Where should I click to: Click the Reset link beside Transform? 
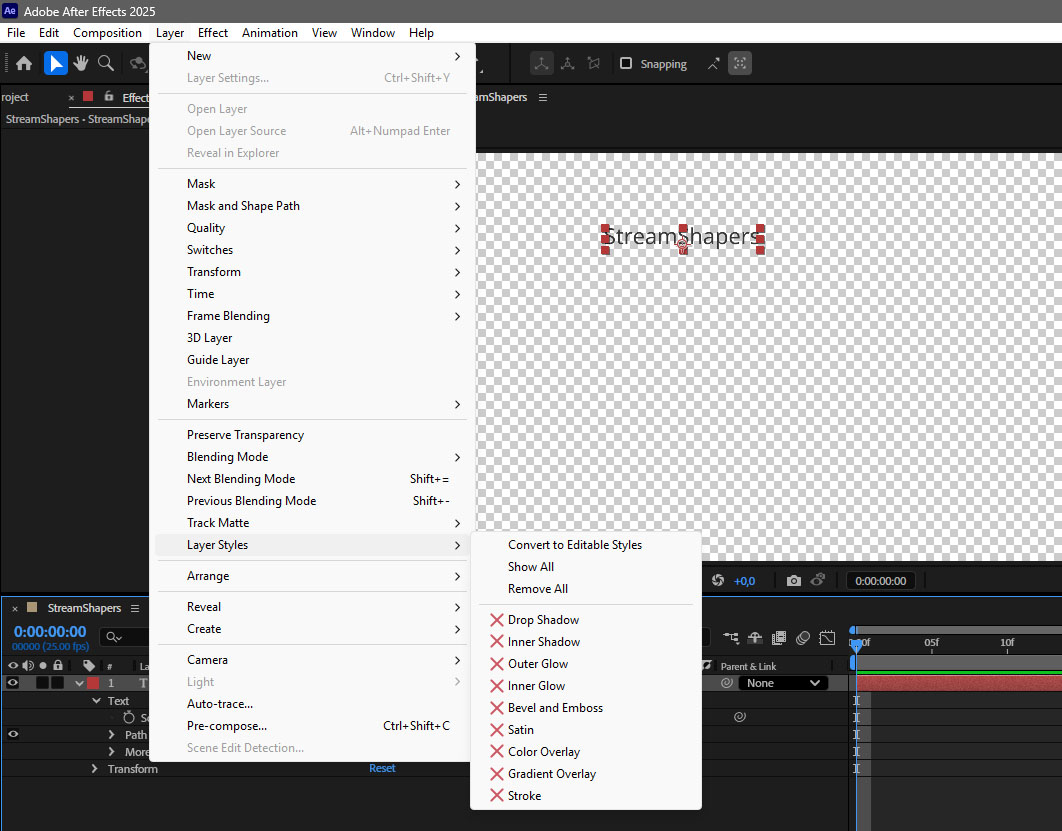tap(382, 768)
